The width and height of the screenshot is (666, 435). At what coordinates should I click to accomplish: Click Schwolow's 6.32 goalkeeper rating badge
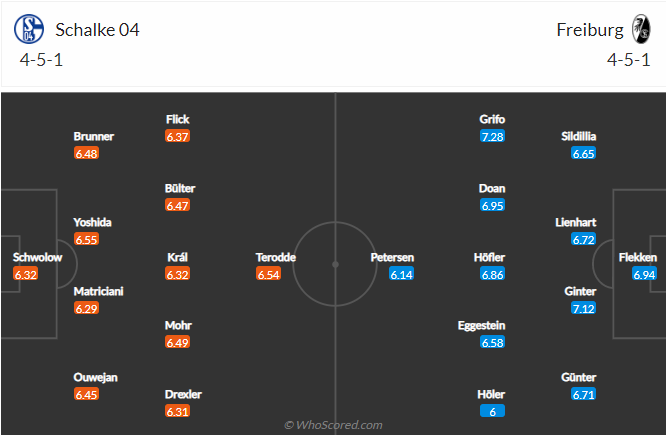25,274
